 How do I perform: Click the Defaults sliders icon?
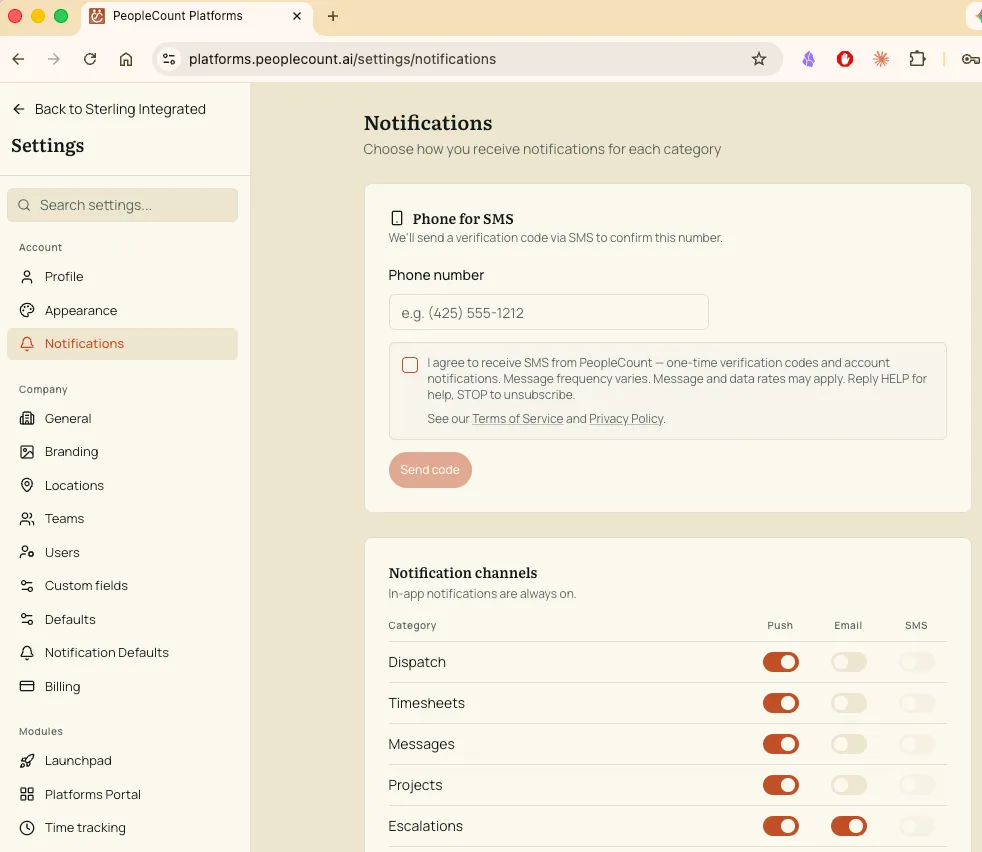click(27, 619)
